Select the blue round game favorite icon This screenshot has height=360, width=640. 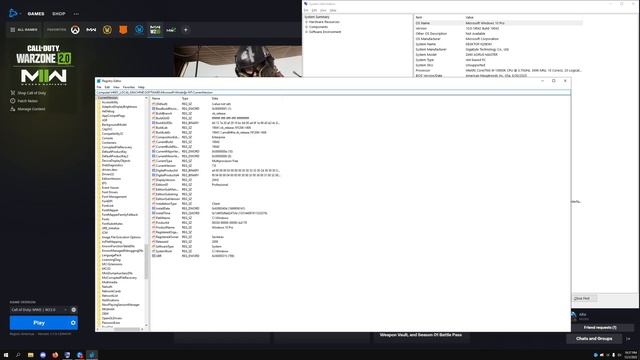point(139,30)
